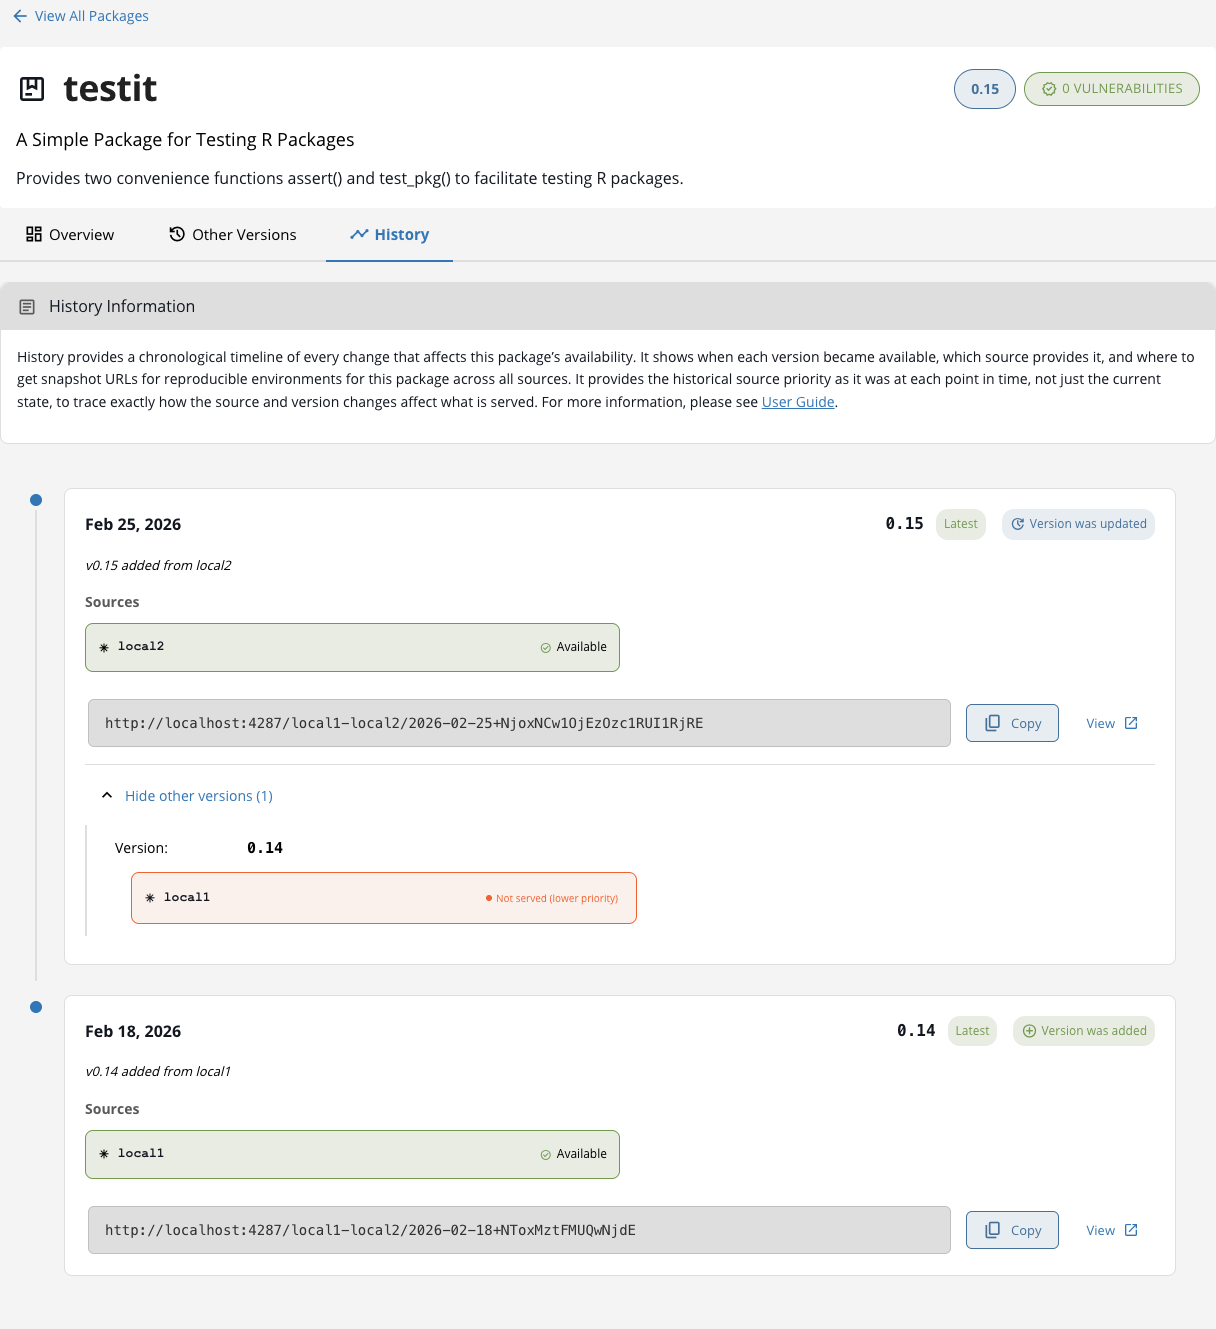Click the plus circle icon in Version was added
Viewport: 1216px width, 1329px height.
tap(1029, 1031)
